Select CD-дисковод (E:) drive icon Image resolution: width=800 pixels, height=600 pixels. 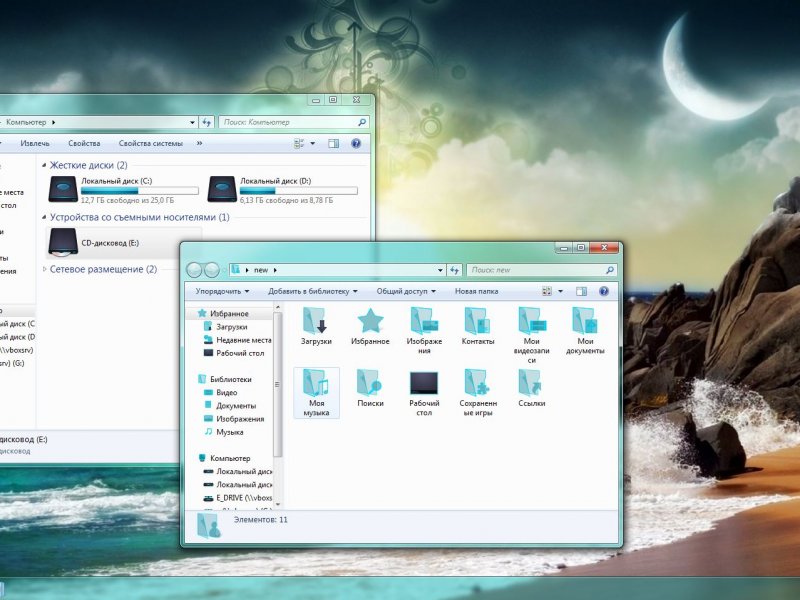click(63, 241)
